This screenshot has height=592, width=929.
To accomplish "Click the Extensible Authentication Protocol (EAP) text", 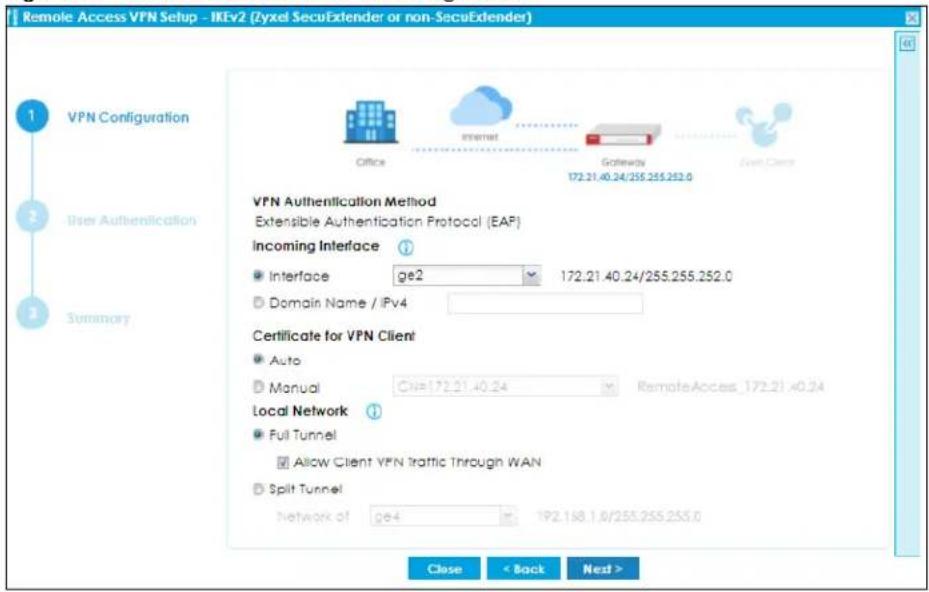I will coord(387,222).
